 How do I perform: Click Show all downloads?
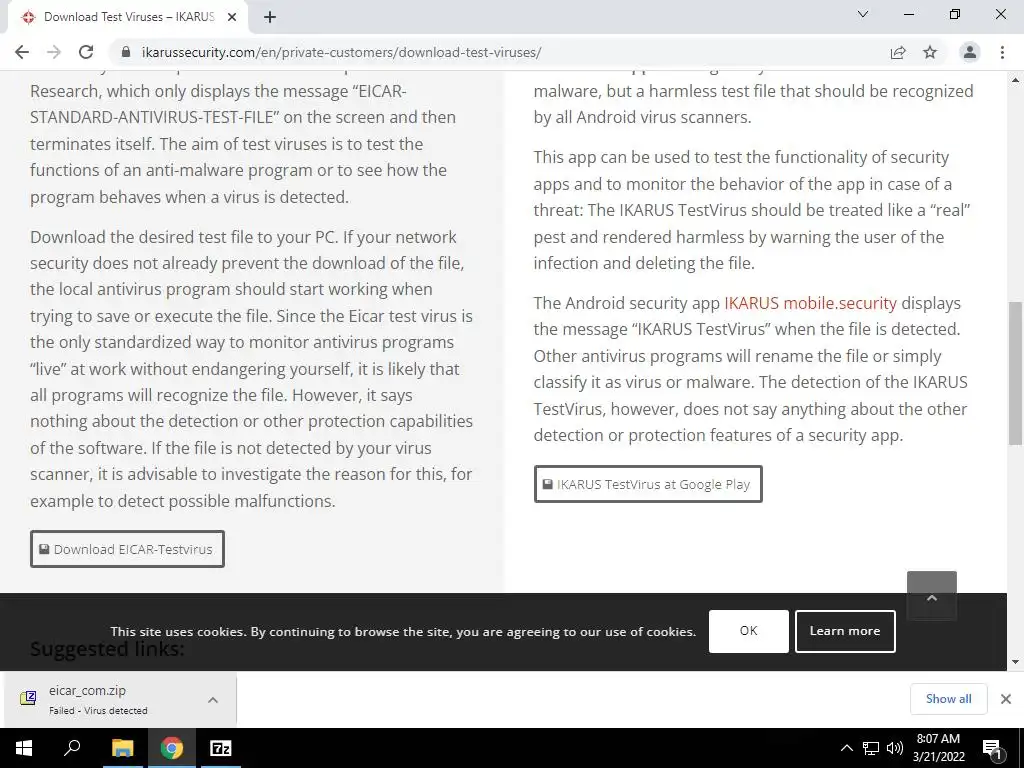[948, 699]
